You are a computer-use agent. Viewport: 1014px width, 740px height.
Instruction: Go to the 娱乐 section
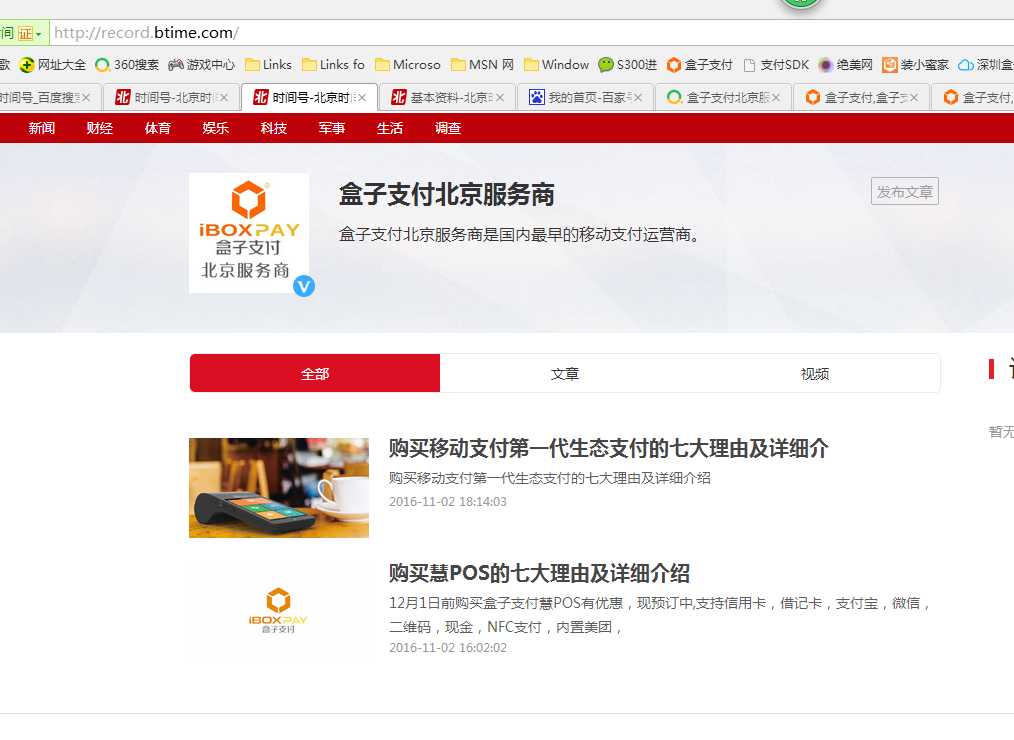[x=215, y=128]
